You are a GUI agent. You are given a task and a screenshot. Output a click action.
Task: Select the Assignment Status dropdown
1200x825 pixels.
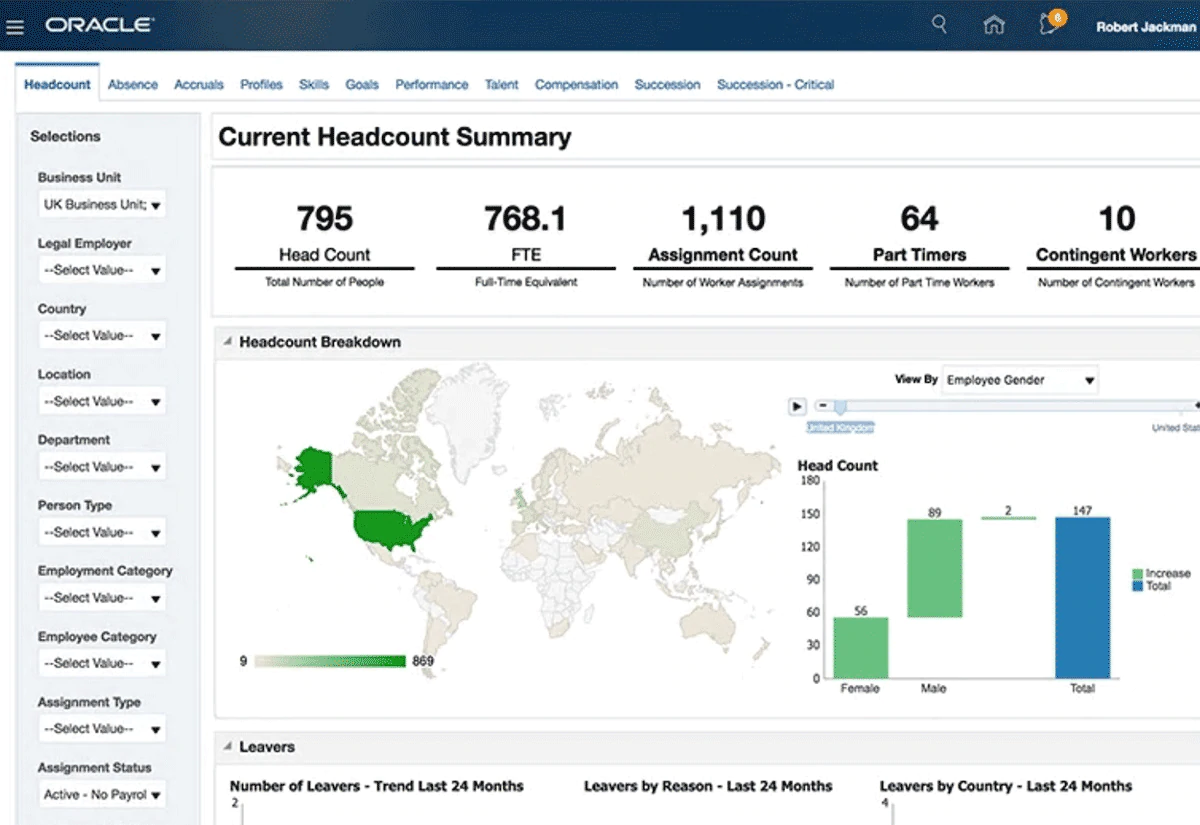[x=102, y=795]
